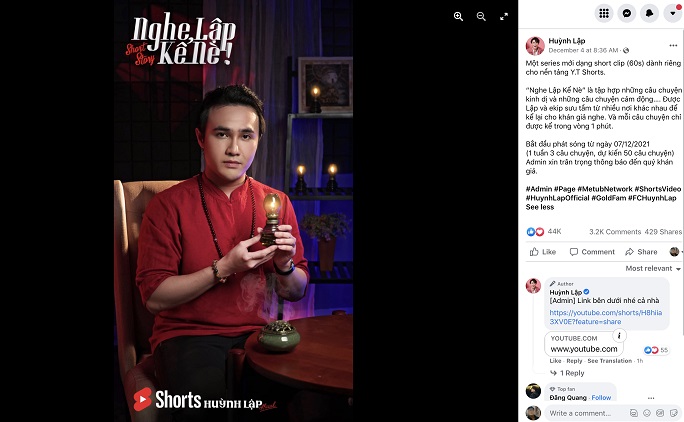684x422 pixels.
Task: Follow Đăng Quang
Action: click(601, 398)
